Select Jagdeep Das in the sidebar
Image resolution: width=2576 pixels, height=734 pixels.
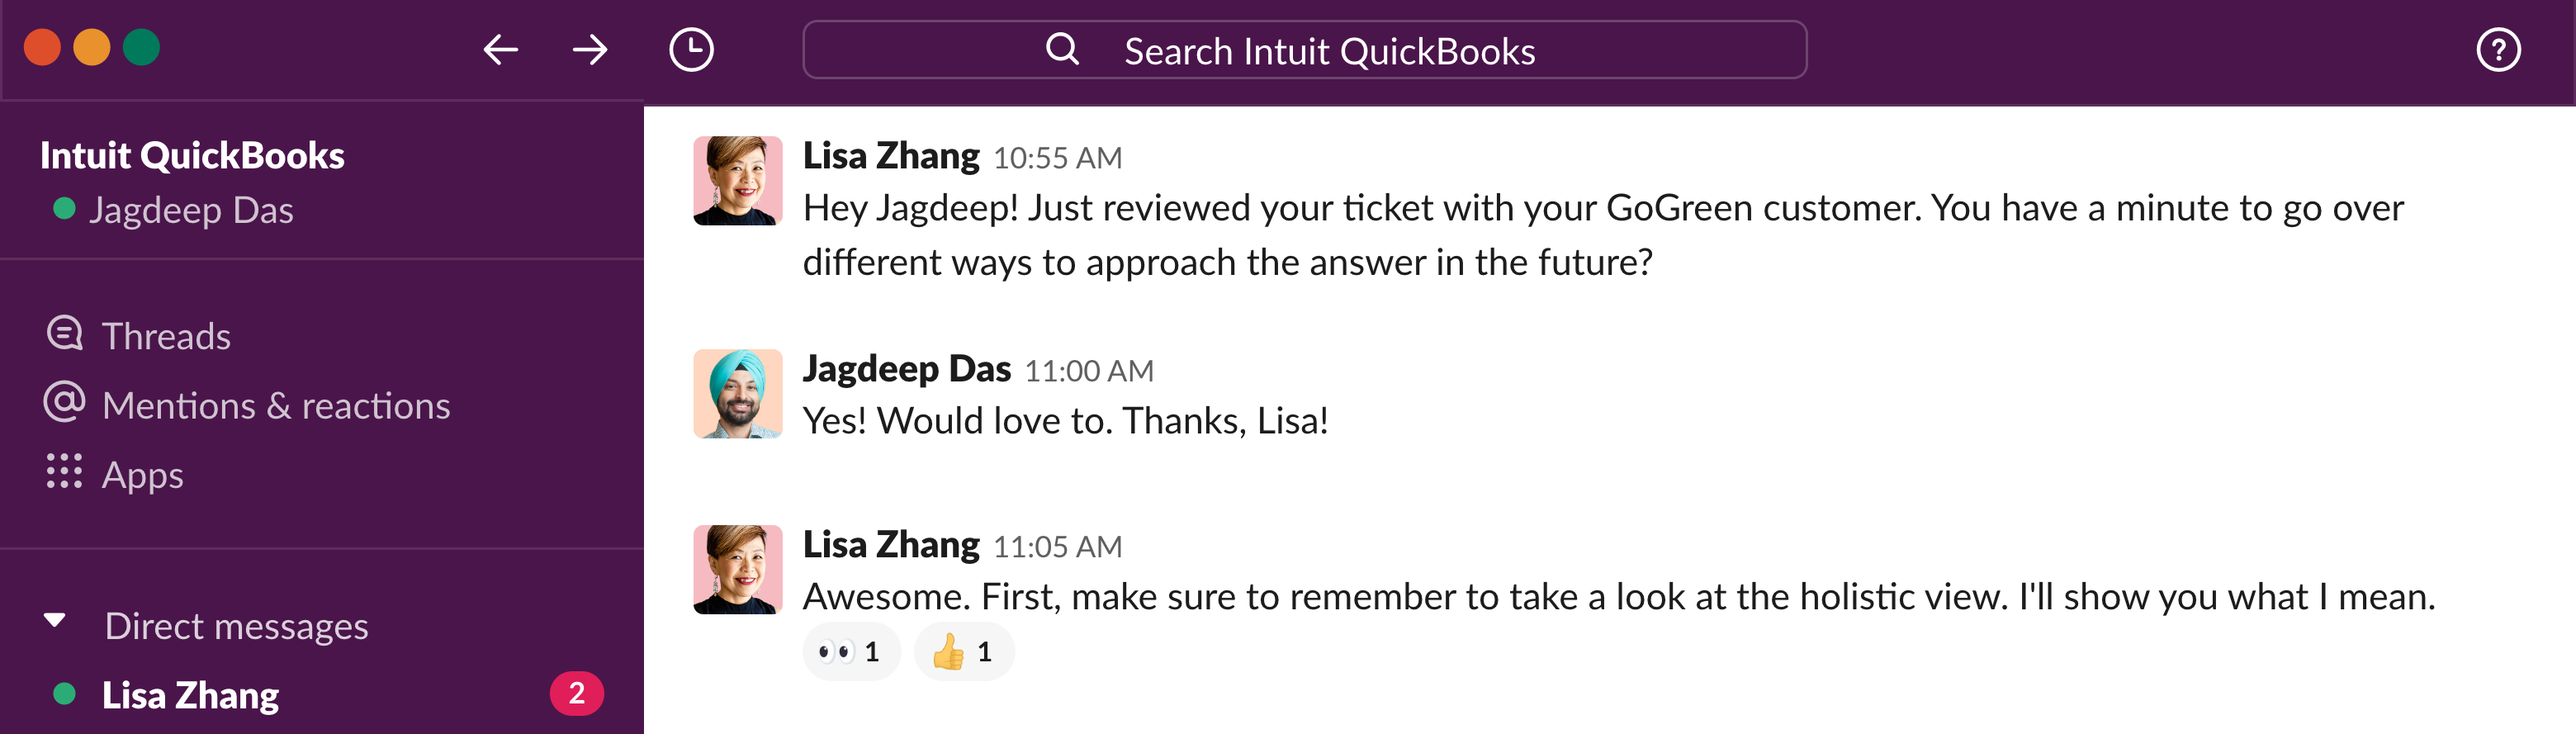tap(191, 209)
